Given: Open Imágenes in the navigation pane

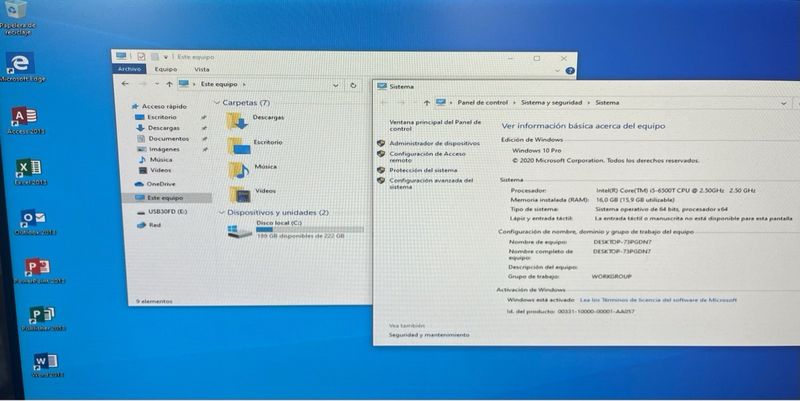Looking at the screenshot, I should (x=159, y=149).
